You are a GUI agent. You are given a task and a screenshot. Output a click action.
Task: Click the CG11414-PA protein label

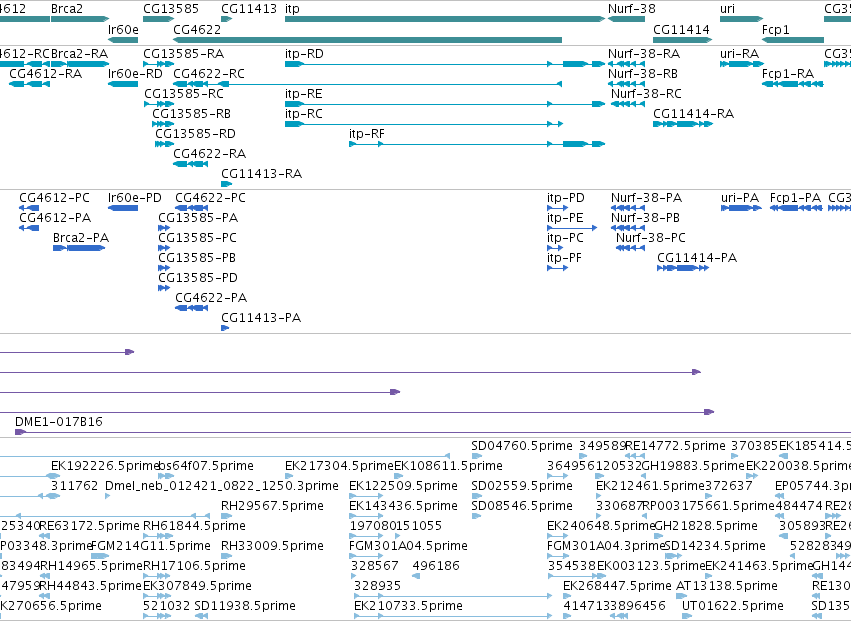pos(697,258)
